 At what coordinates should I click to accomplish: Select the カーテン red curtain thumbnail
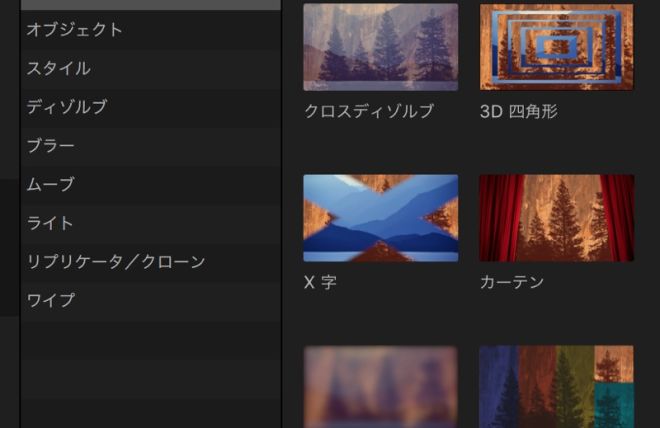(x=556, y=218)
